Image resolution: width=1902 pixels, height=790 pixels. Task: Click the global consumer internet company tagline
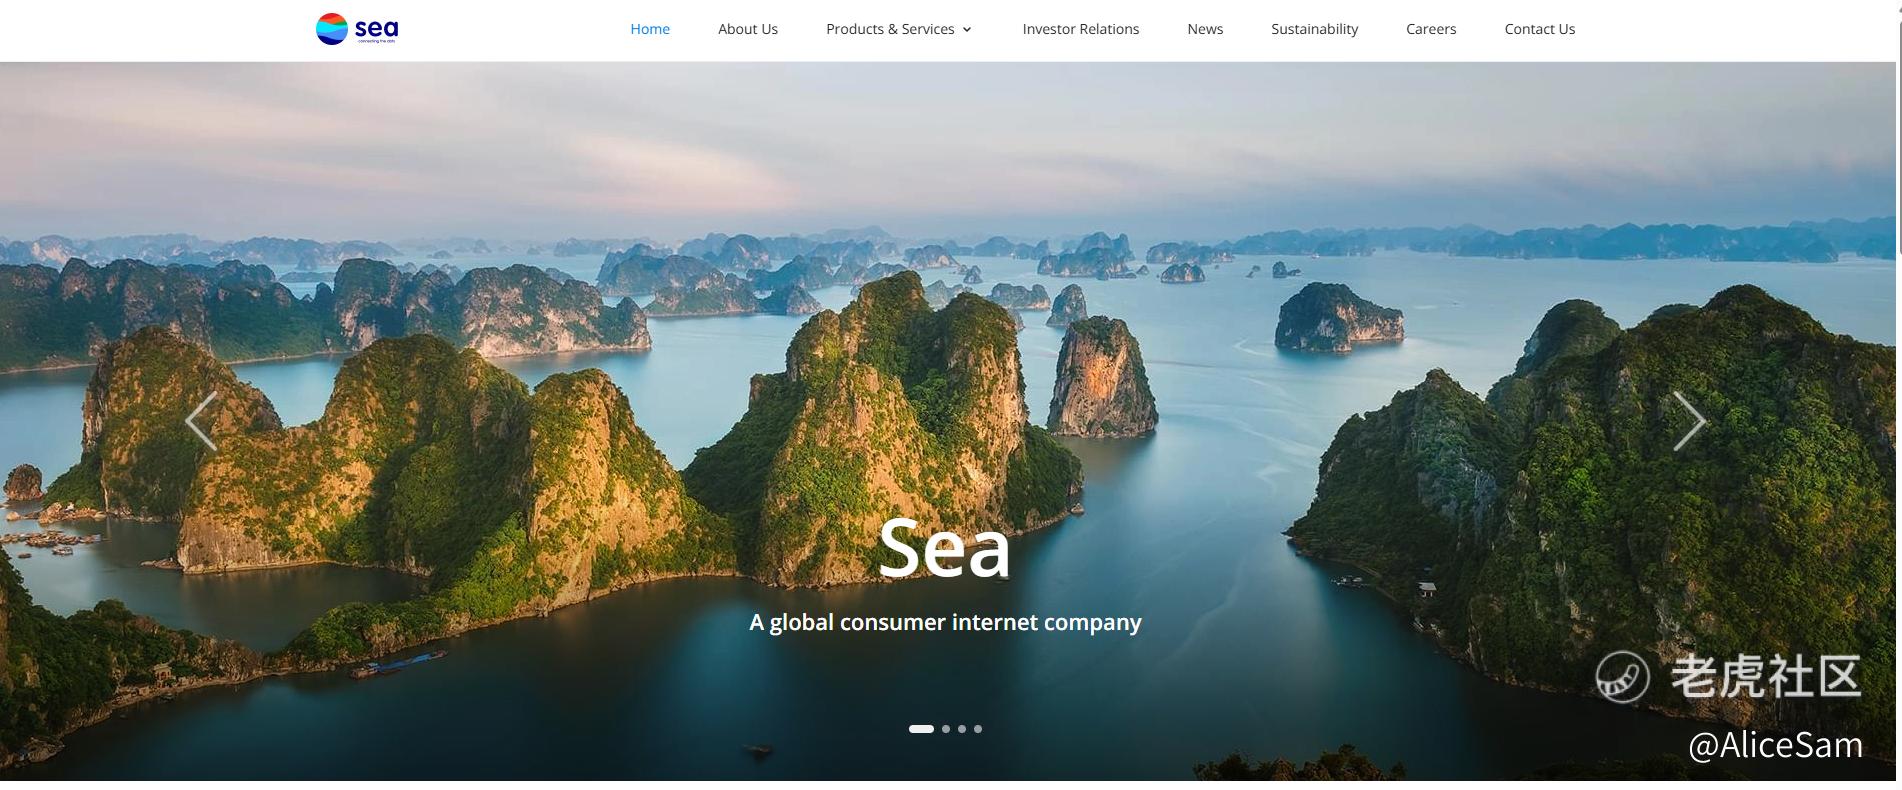(x=945, y=622)
